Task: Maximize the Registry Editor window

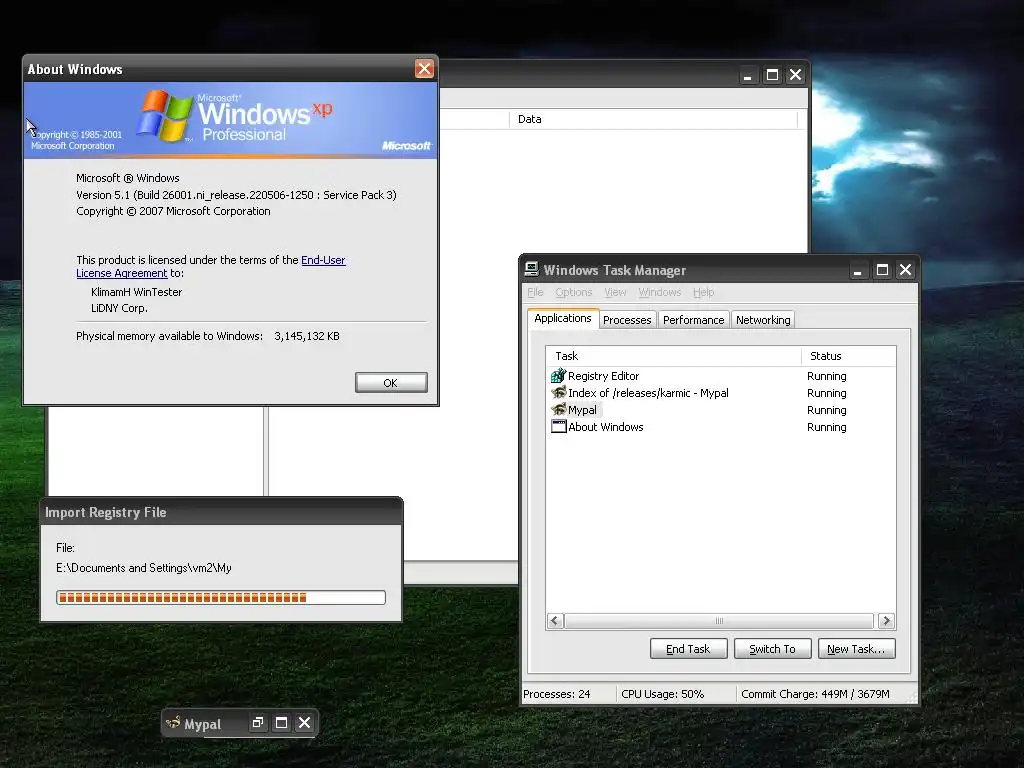Action: 772,75
